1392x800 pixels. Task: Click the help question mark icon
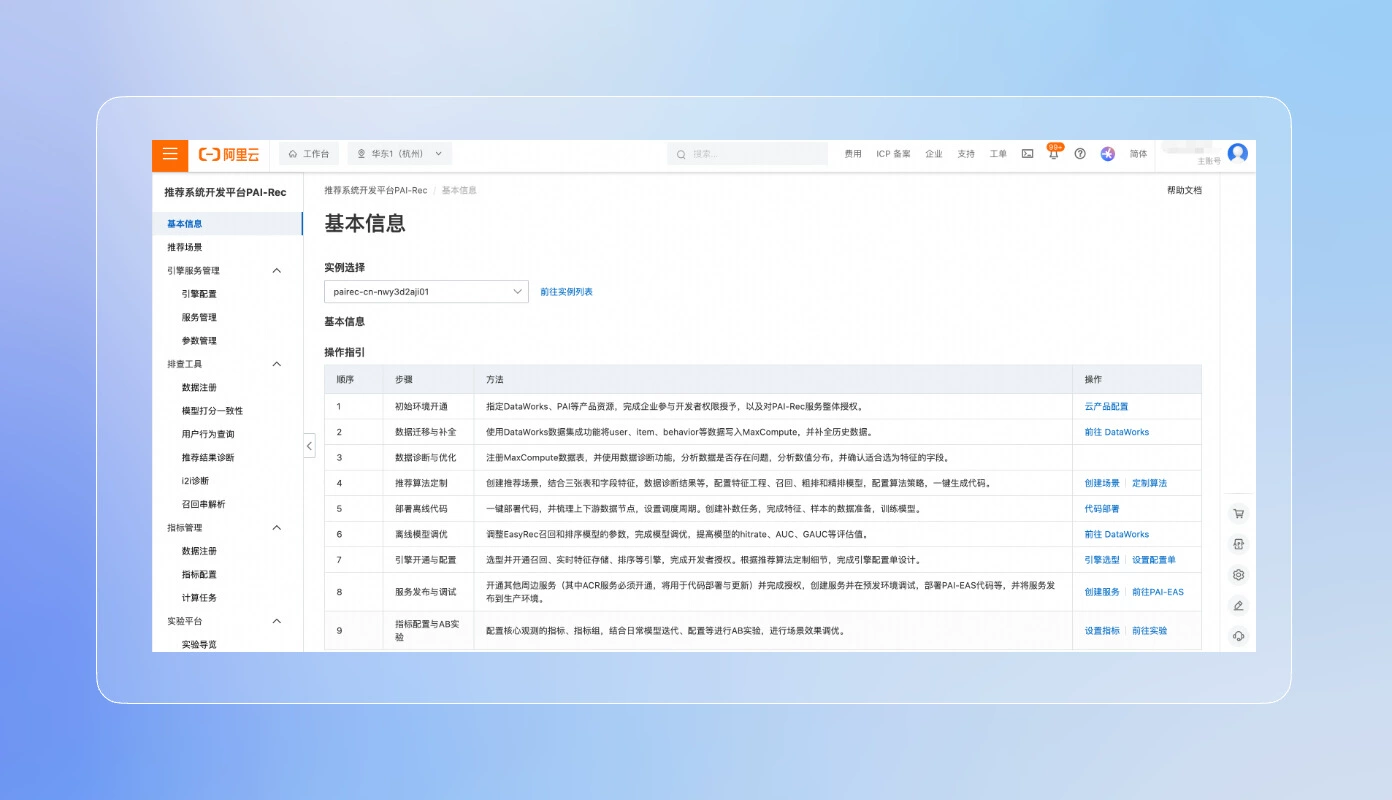click(1080, 154)
